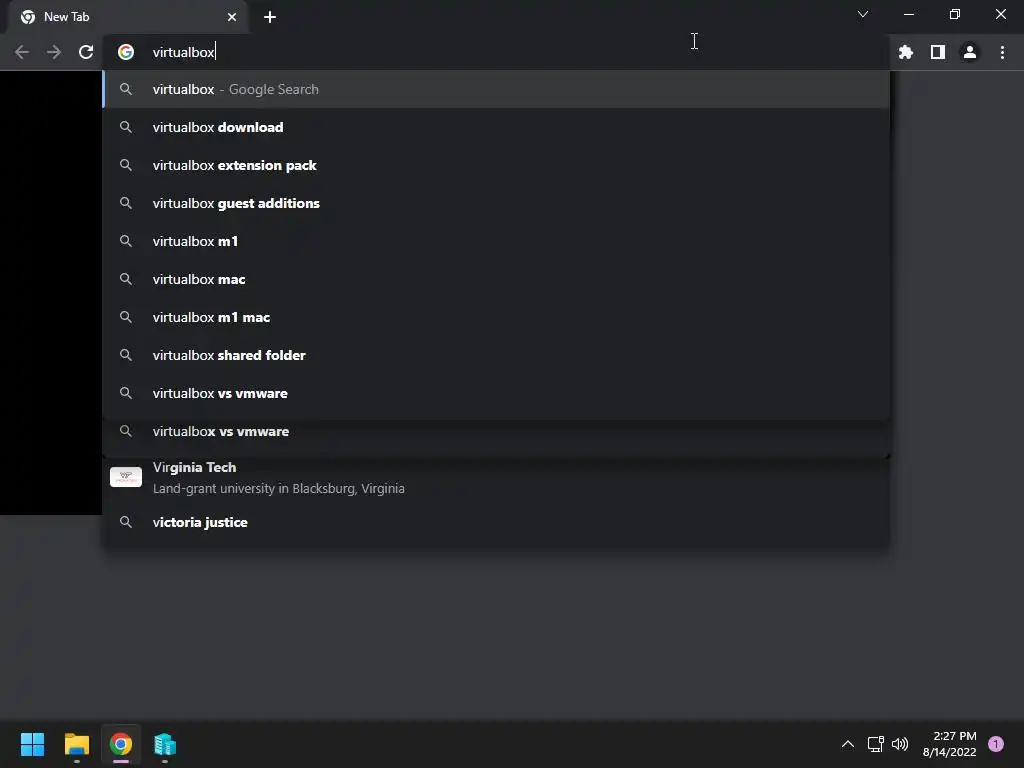This screenshot has height=768, width=1024.
Task: Open the clock showing 2:27 PM
Action: (950, 744)
